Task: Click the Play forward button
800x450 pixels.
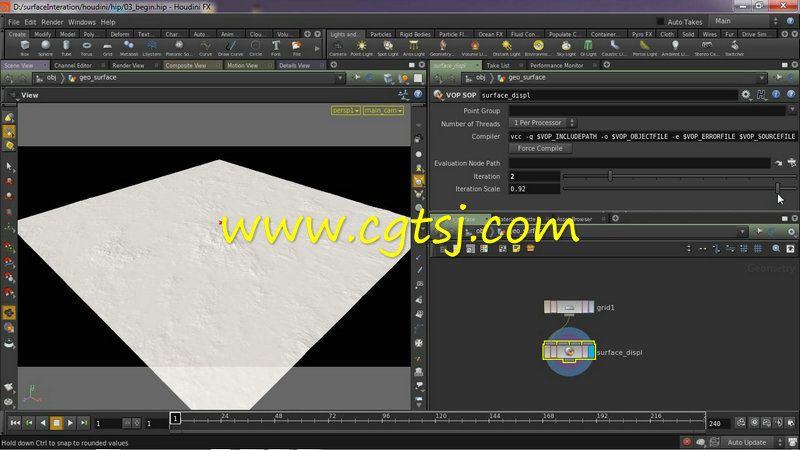Action: click(x=70, y=423)
